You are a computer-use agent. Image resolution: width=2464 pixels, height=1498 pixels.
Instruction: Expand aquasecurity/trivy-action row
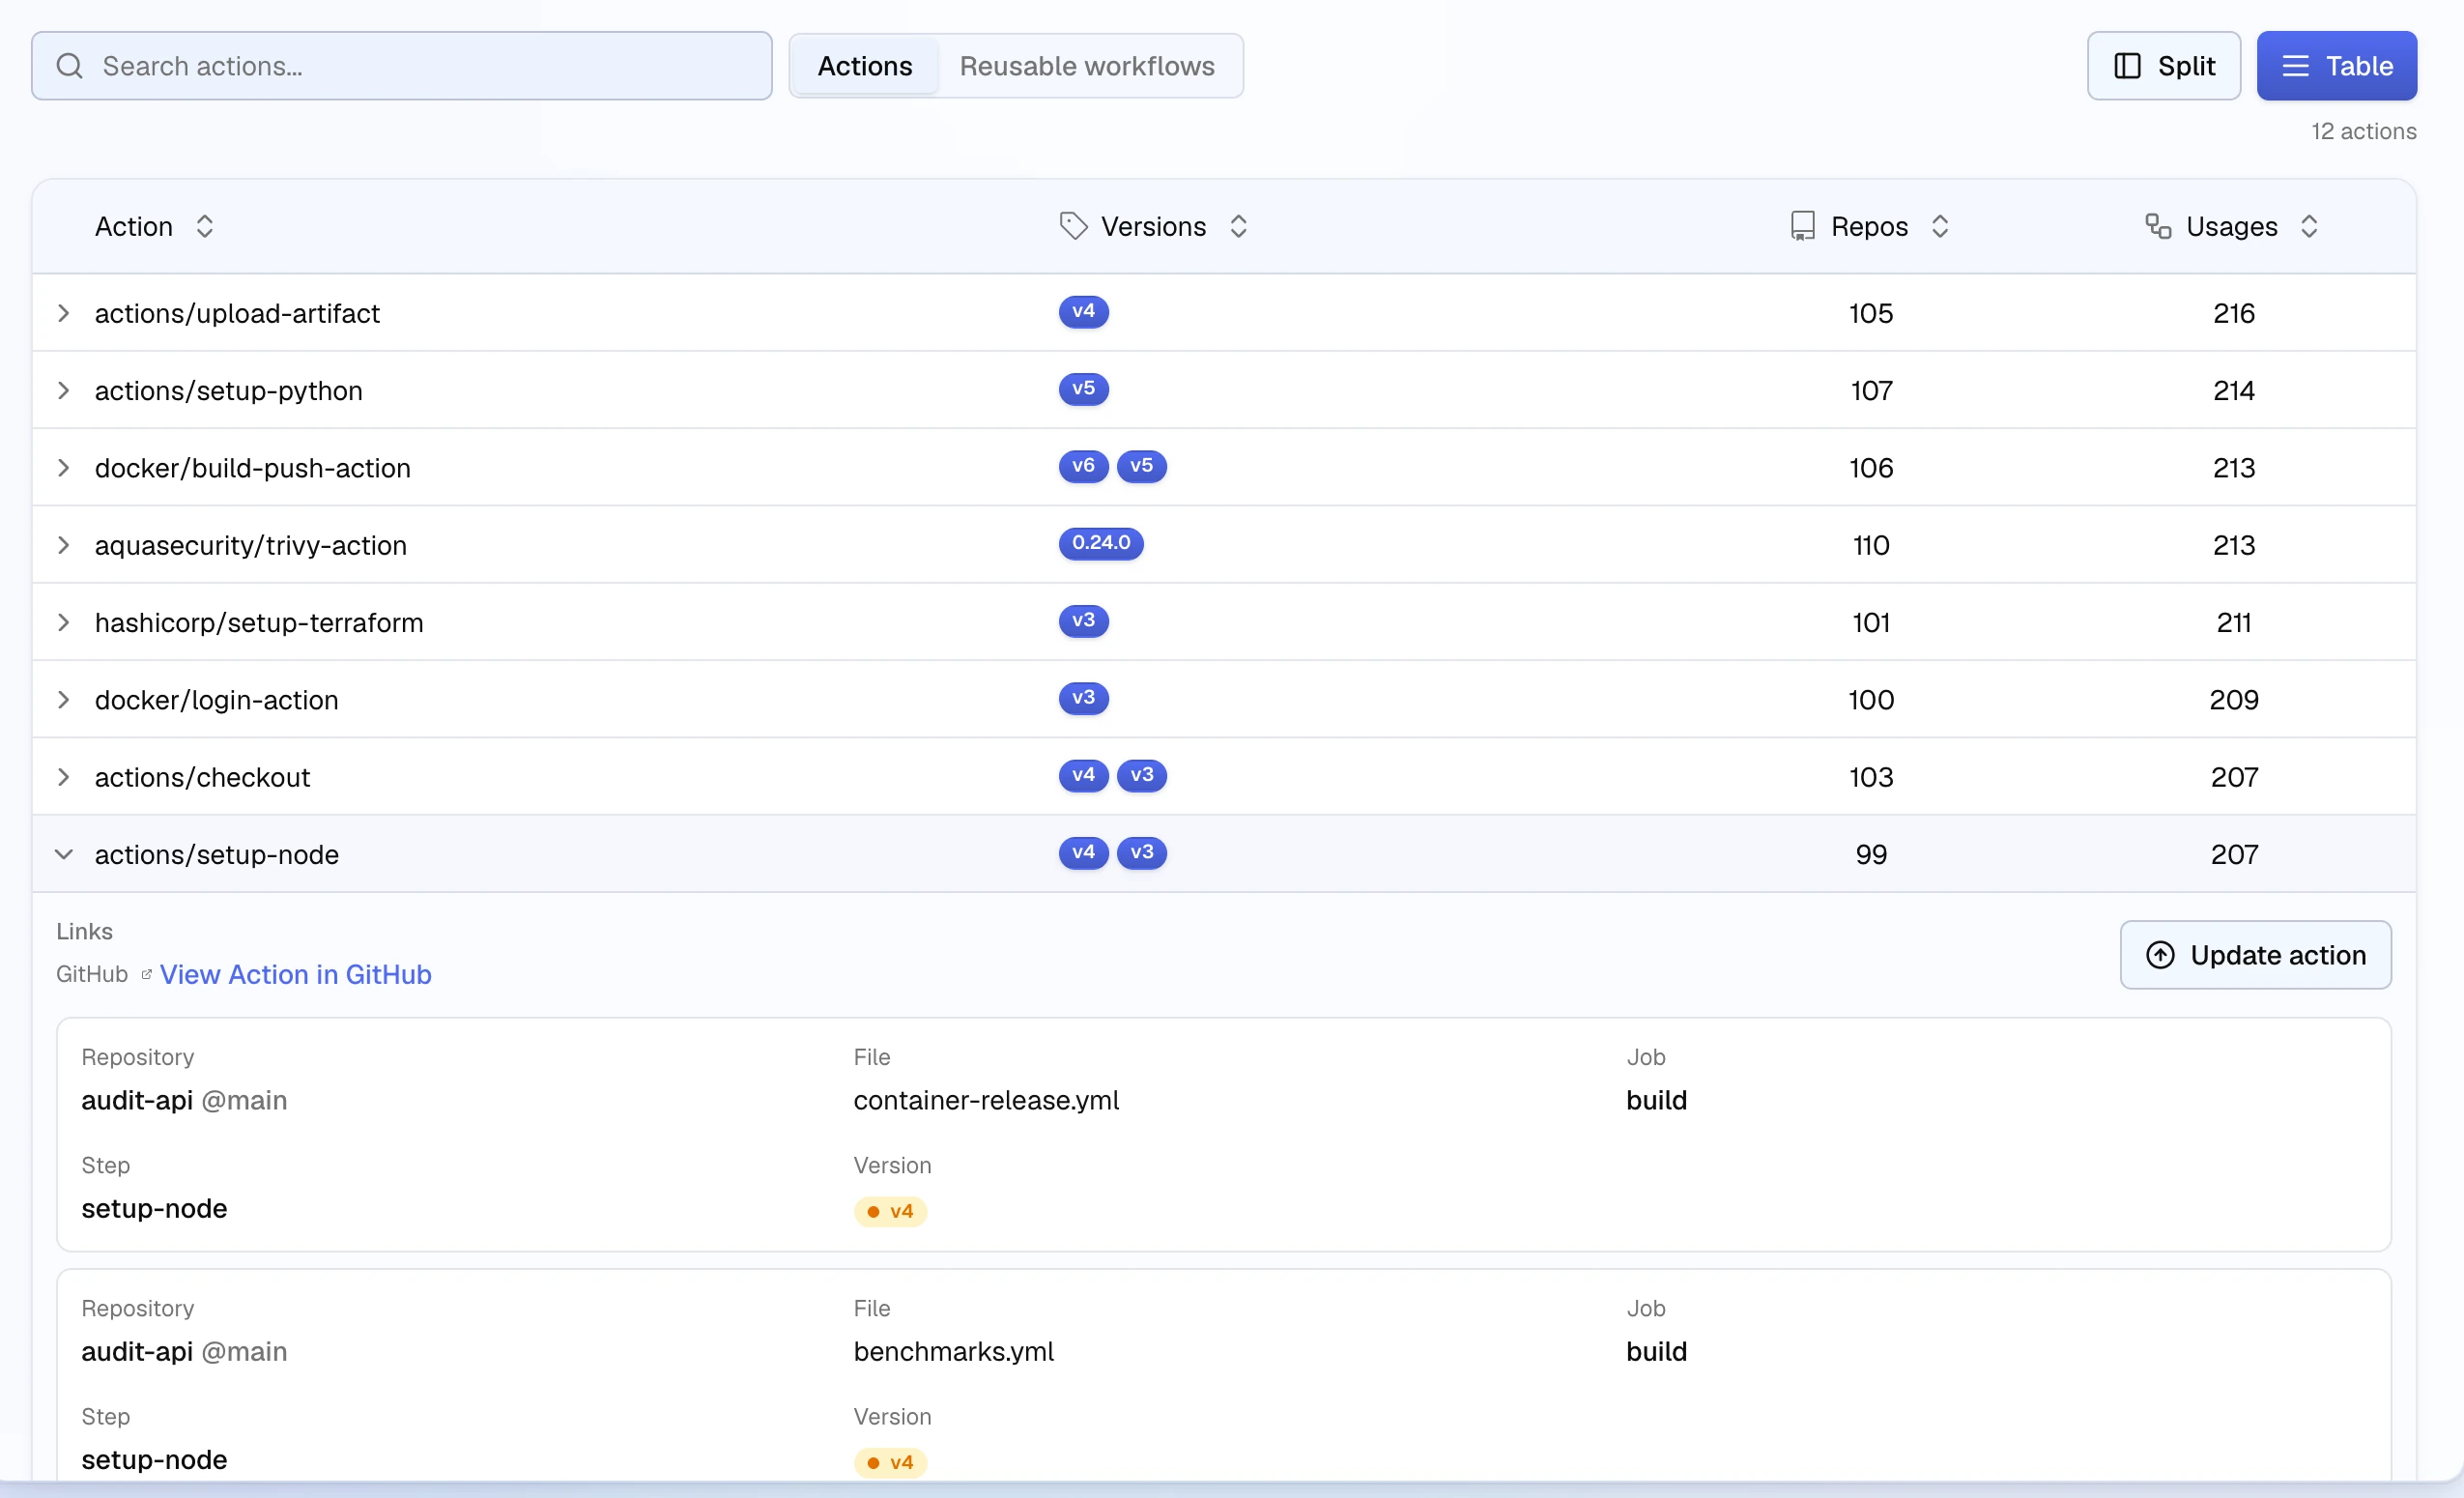(x=64, y=545)
